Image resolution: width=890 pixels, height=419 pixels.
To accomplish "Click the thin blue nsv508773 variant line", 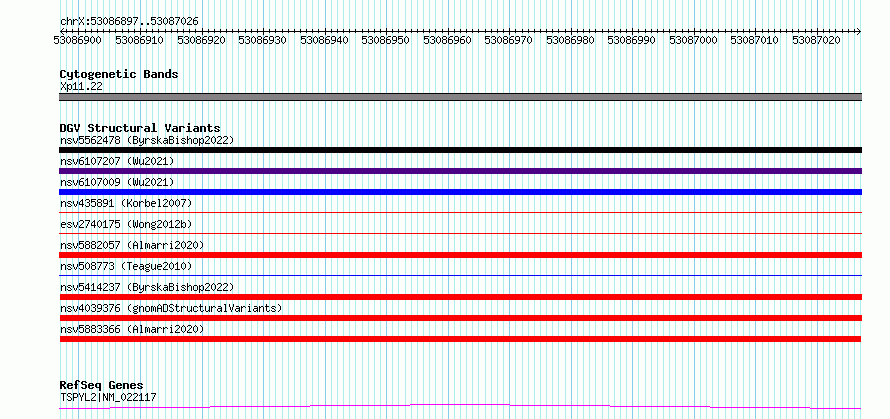I will click(x=460, y=275).
